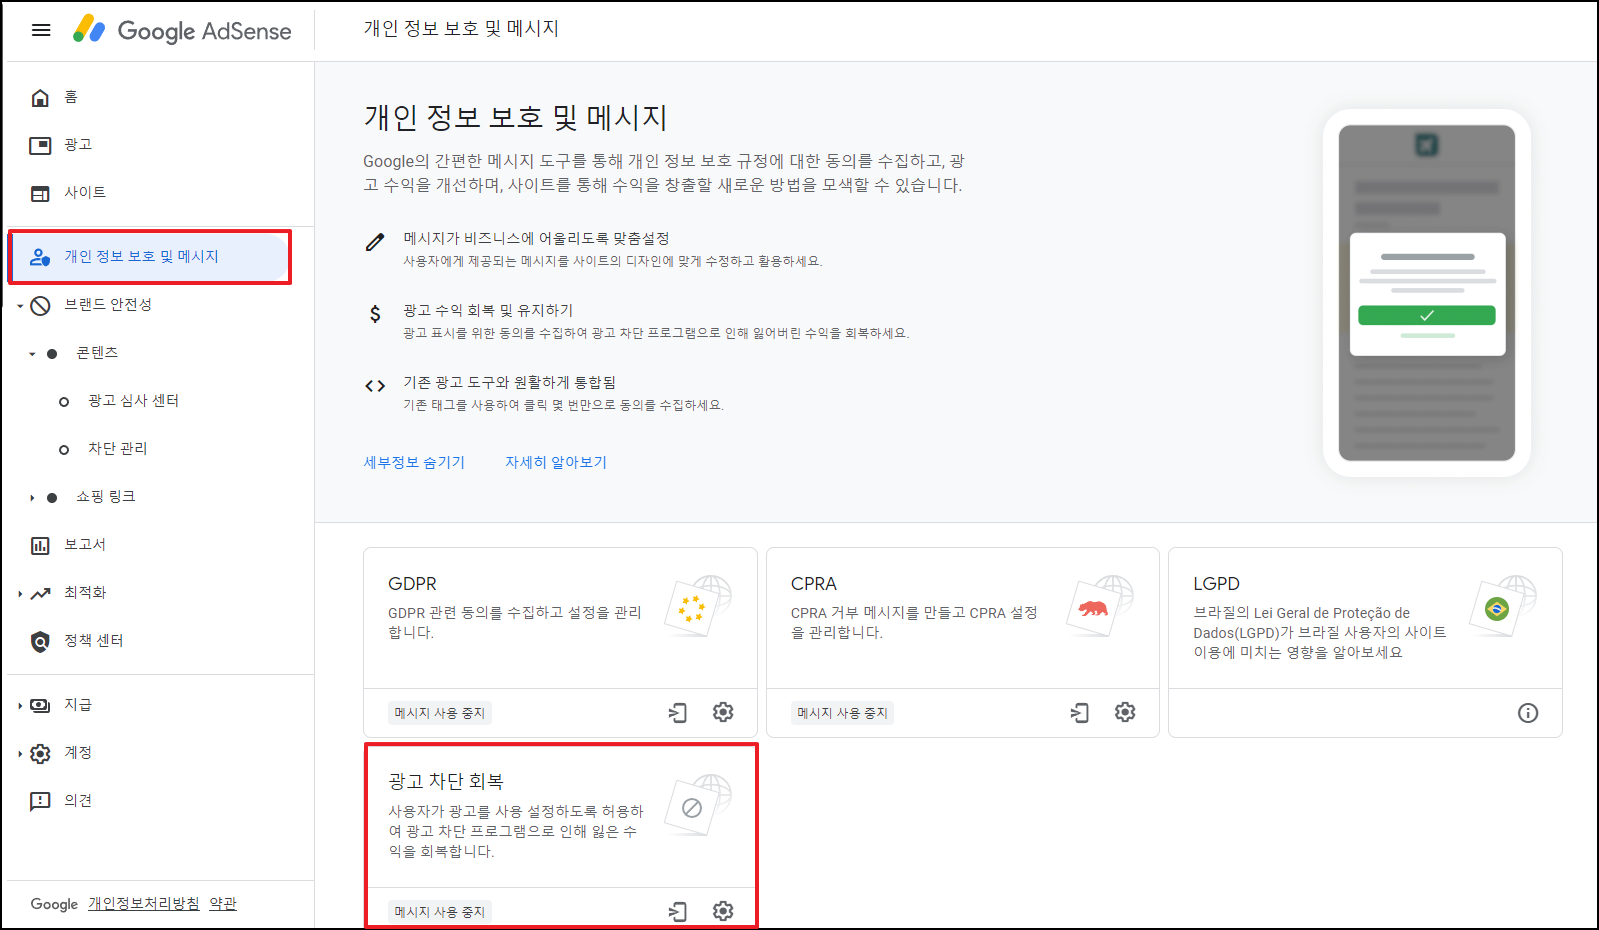Open 개인정보처리방침 footer link

[x=144, y=904]
